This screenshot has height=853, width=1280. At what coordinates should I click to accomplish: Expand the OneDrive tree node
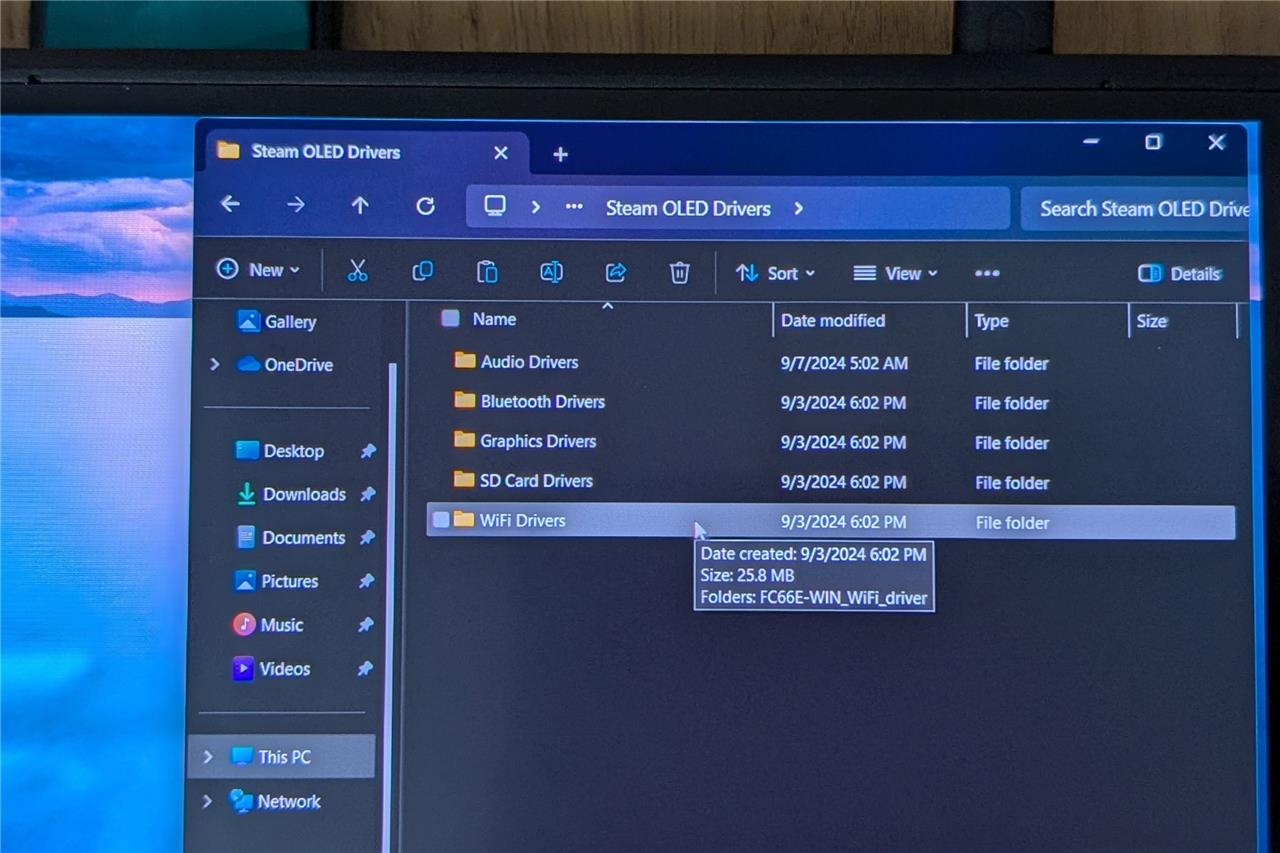214,365
